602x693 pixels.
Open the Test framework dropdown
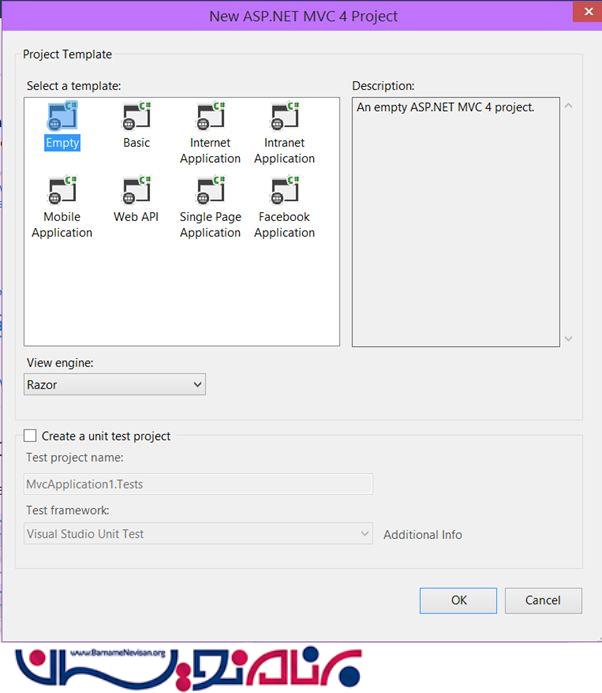(x=198, y=533)
